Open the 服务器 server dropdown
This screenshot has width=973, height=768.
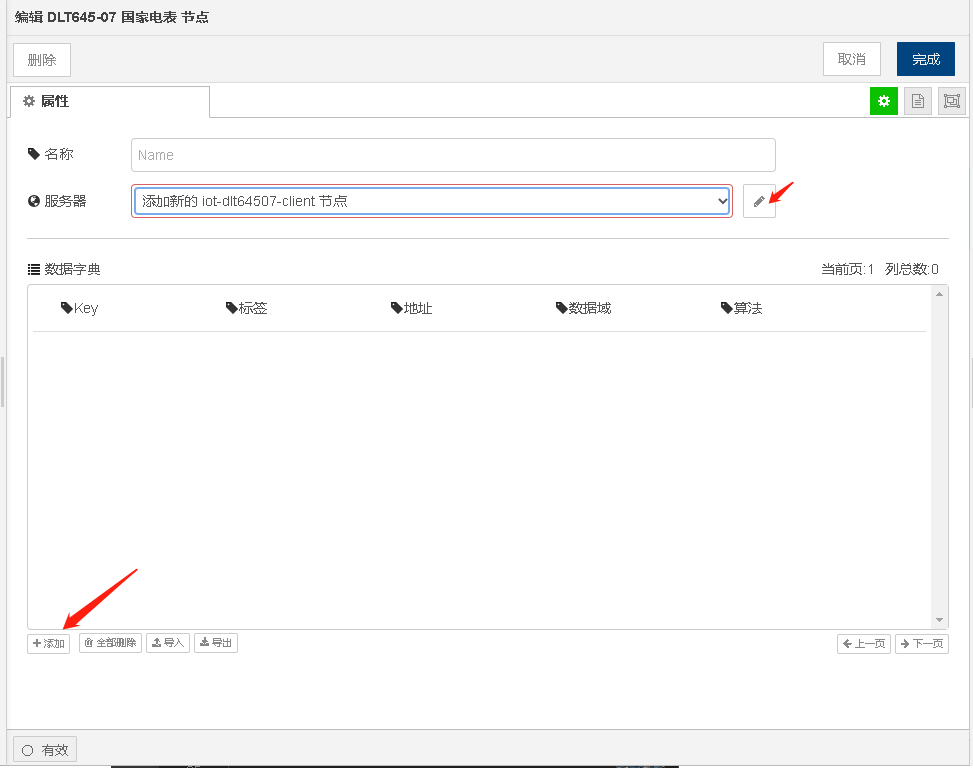click(431, 201)
